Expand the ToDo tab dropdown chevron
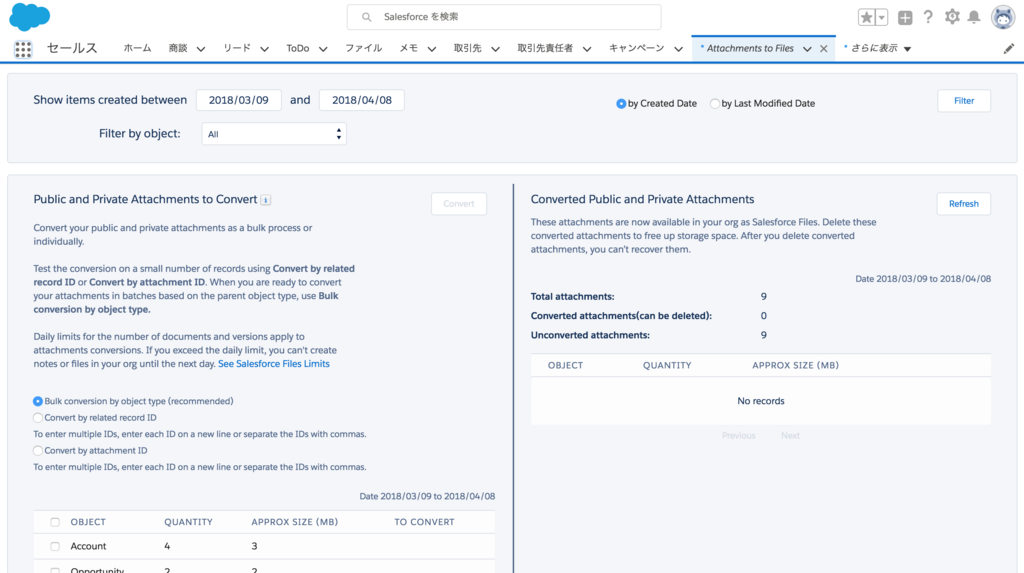This screenshot has height=573, width=1024. click(323, 49)
